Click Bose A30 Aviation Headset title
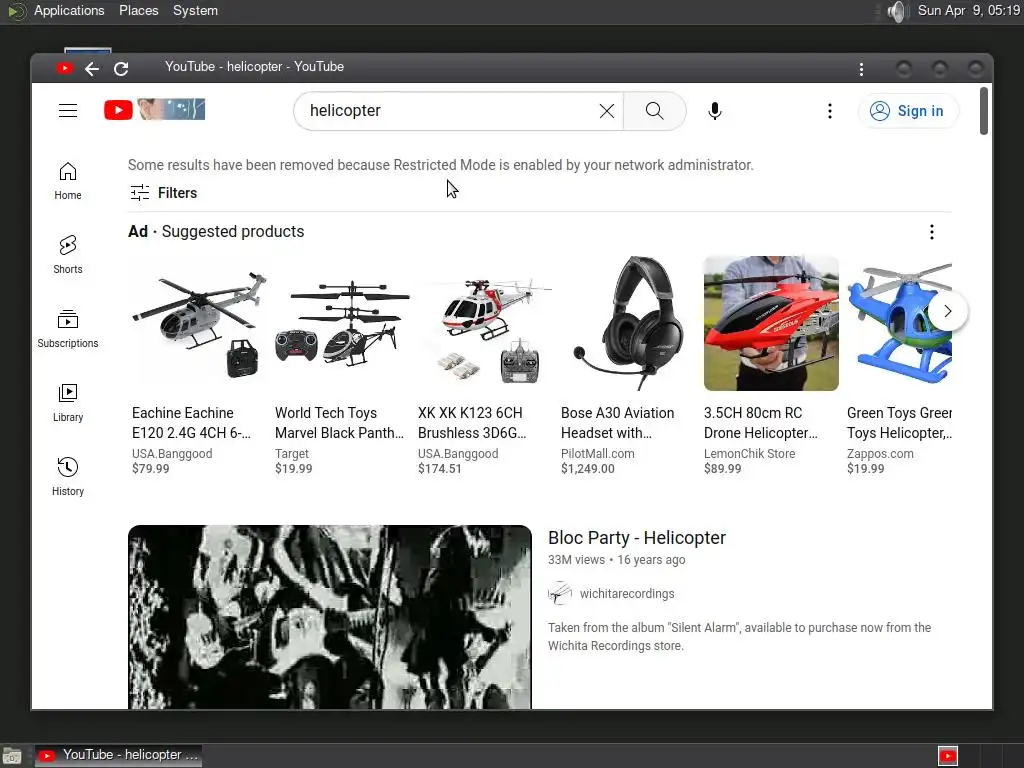Viewport: 1024px width, 768px height. tap(617, 423)
